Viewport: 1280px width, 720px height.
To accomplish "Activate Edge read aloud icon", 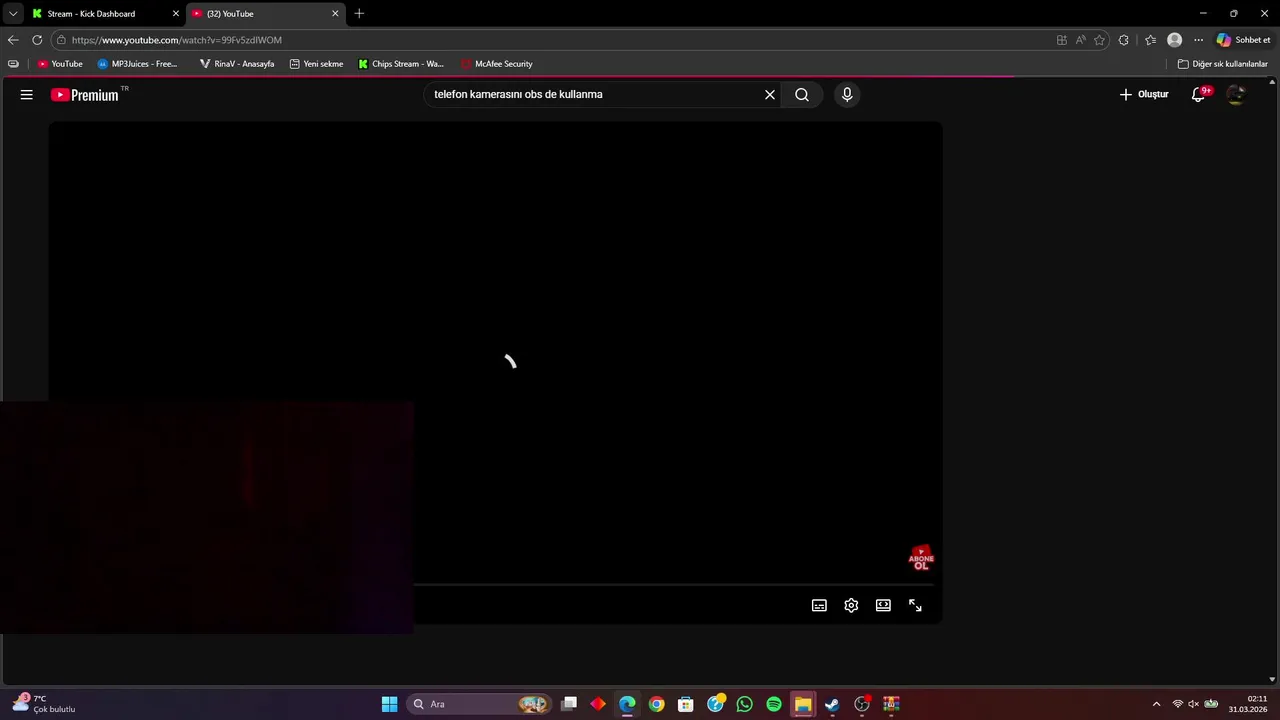I will [x=1081, y=40].
